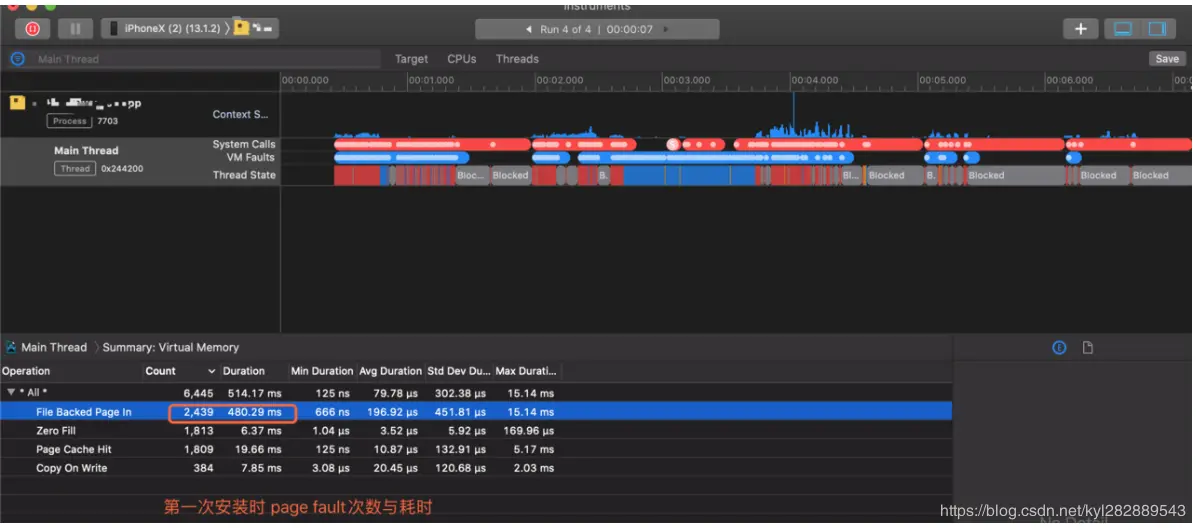
Task: Click the Process badge next to 7703
Action: pos(69,121)
